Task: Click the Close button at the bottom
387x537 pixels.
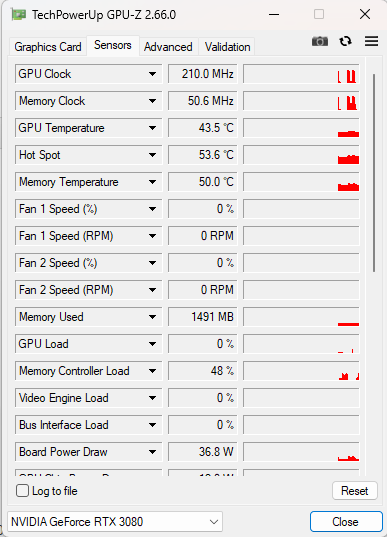Action: coord(346,522)
